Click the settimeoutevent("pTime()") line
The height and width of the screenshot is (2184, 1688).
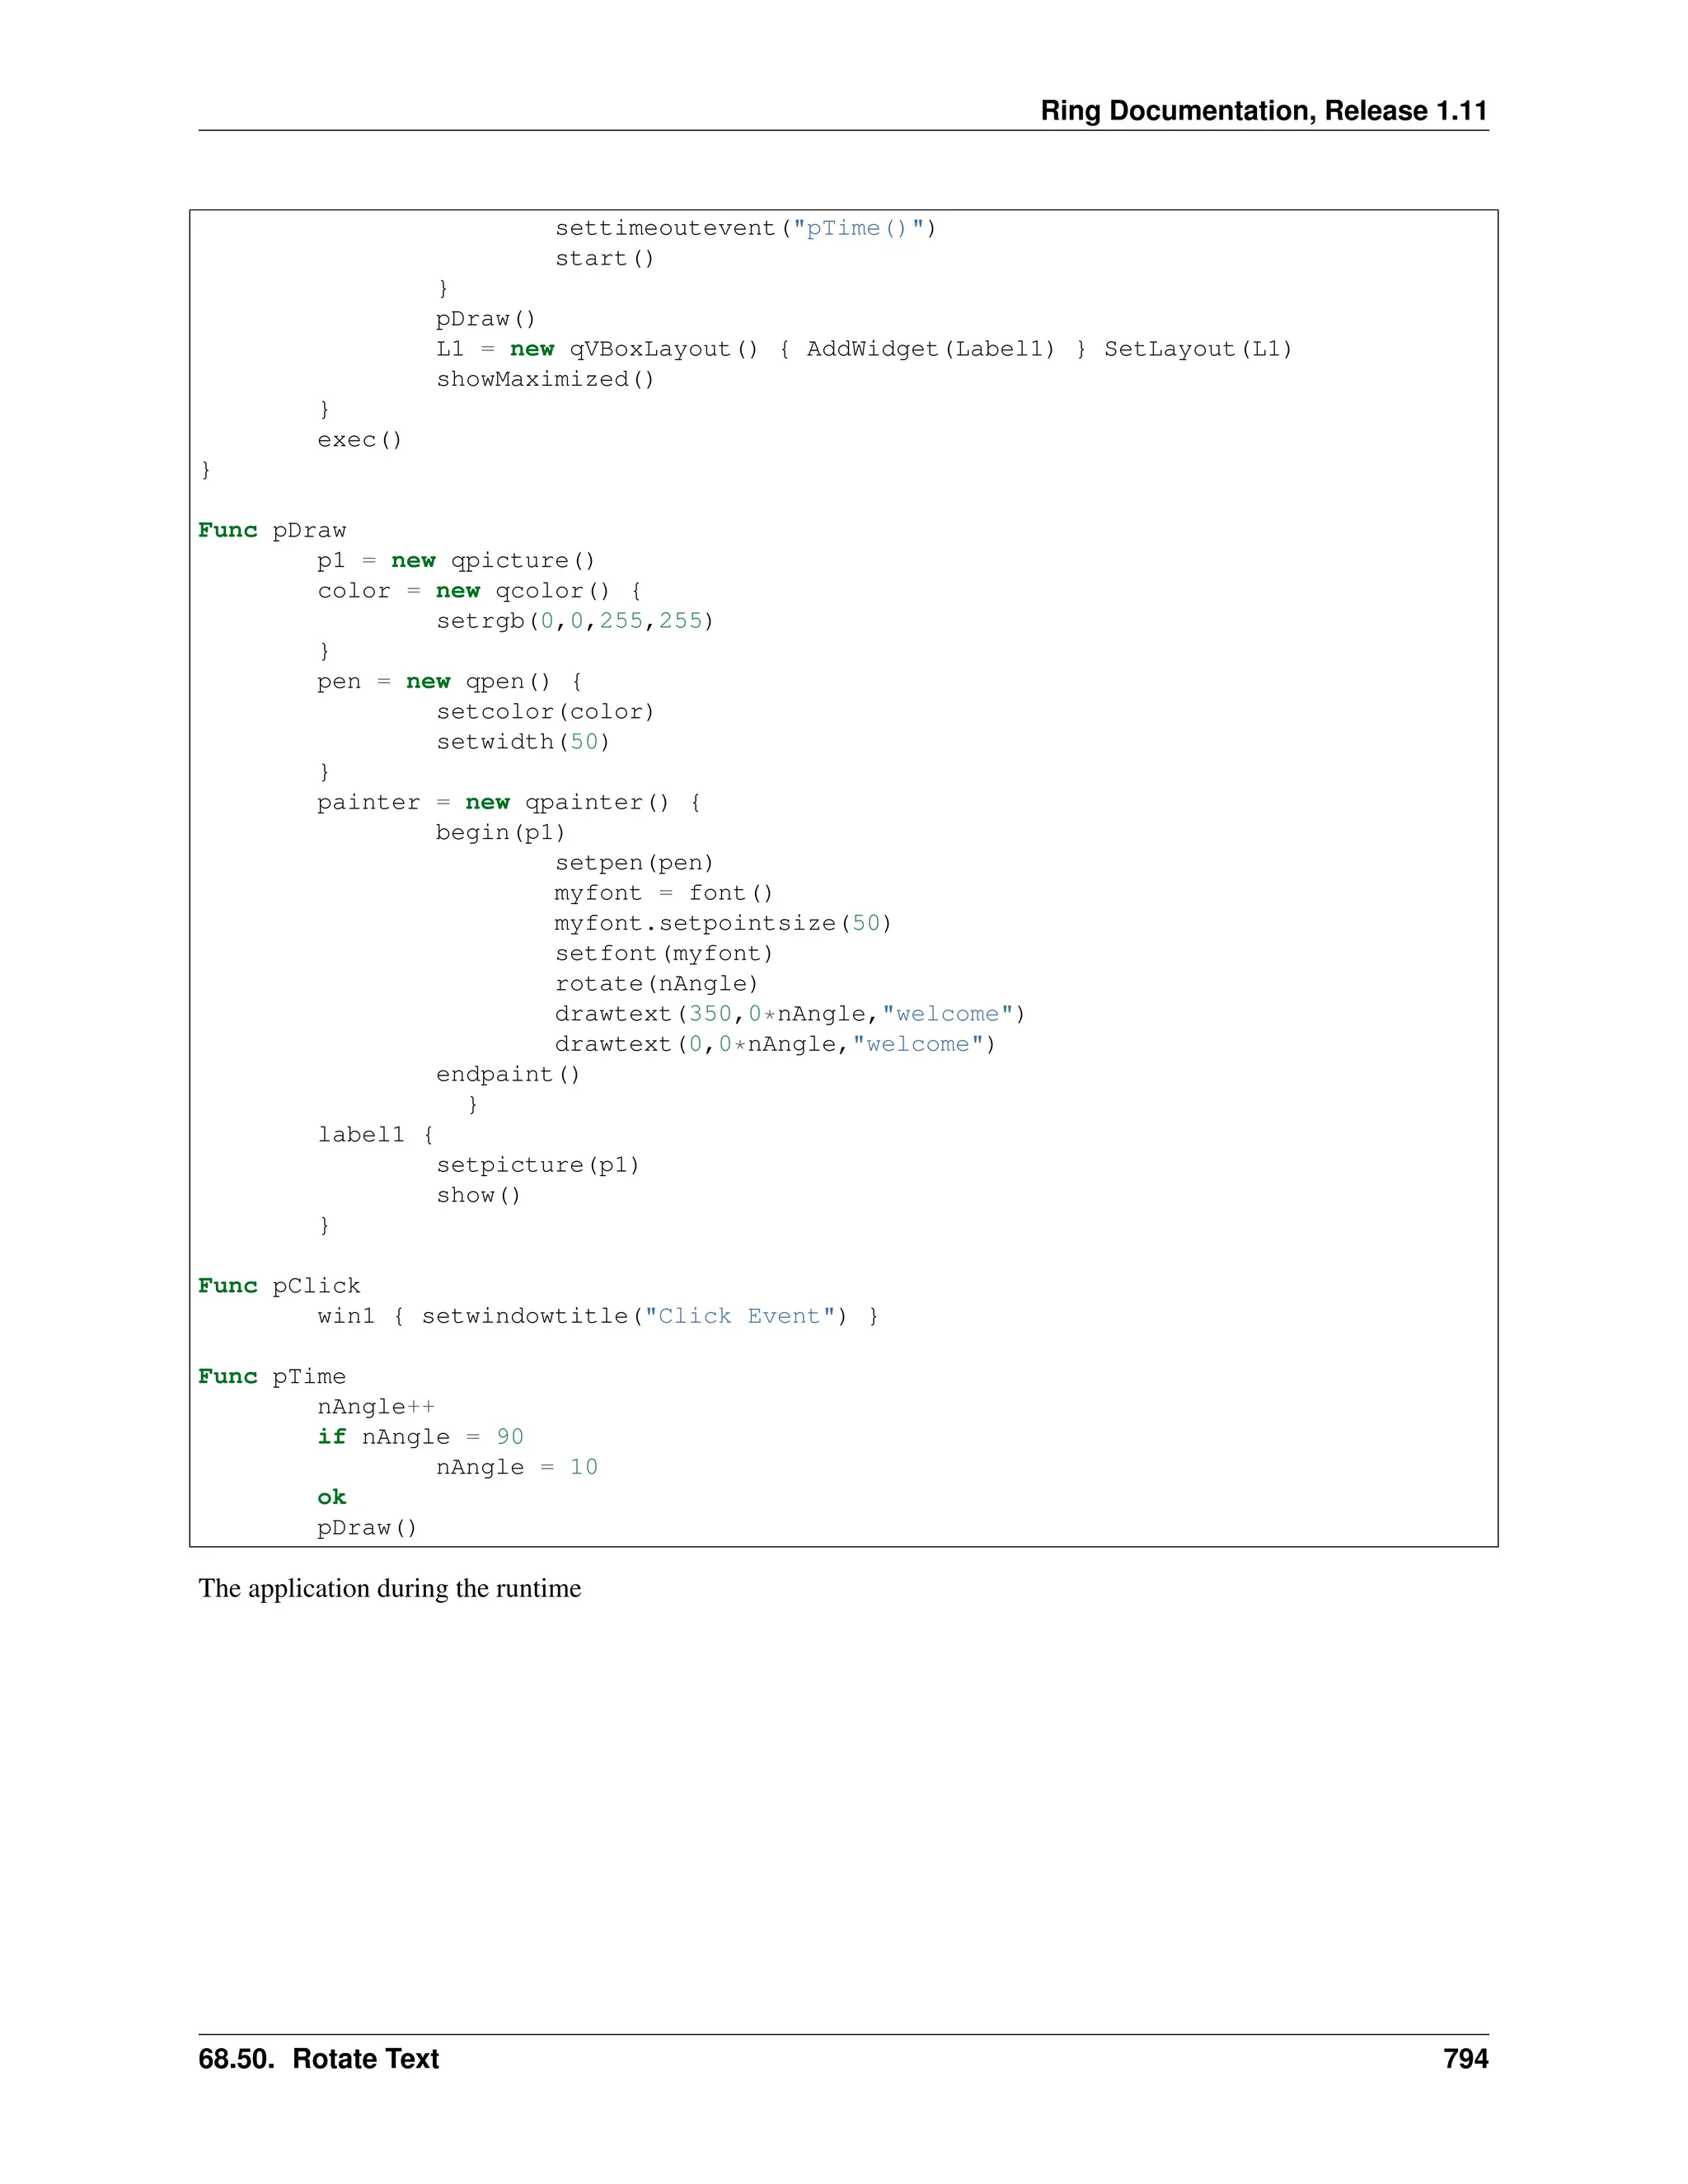pyautogui.click(x=745, y=228)
